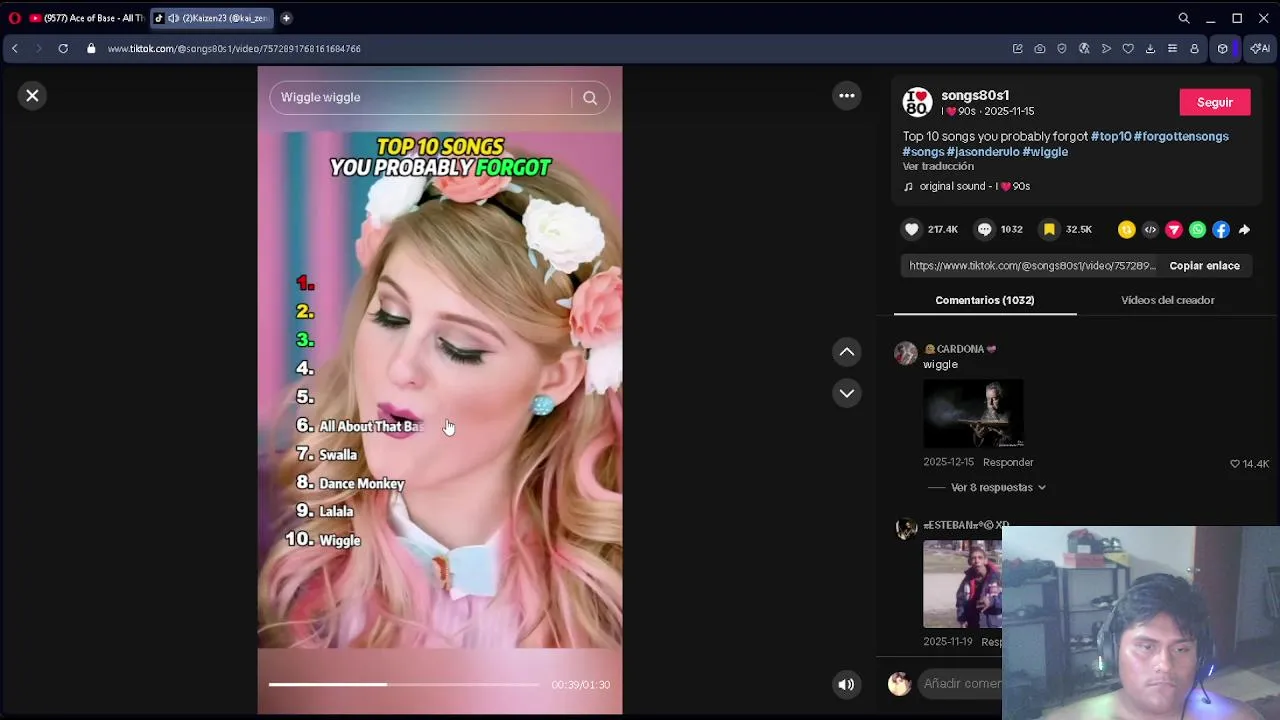Screen dimensions: 1280x720
Task: Take a snapshot with the camera icon
Action: click(x=1040, y=48)
